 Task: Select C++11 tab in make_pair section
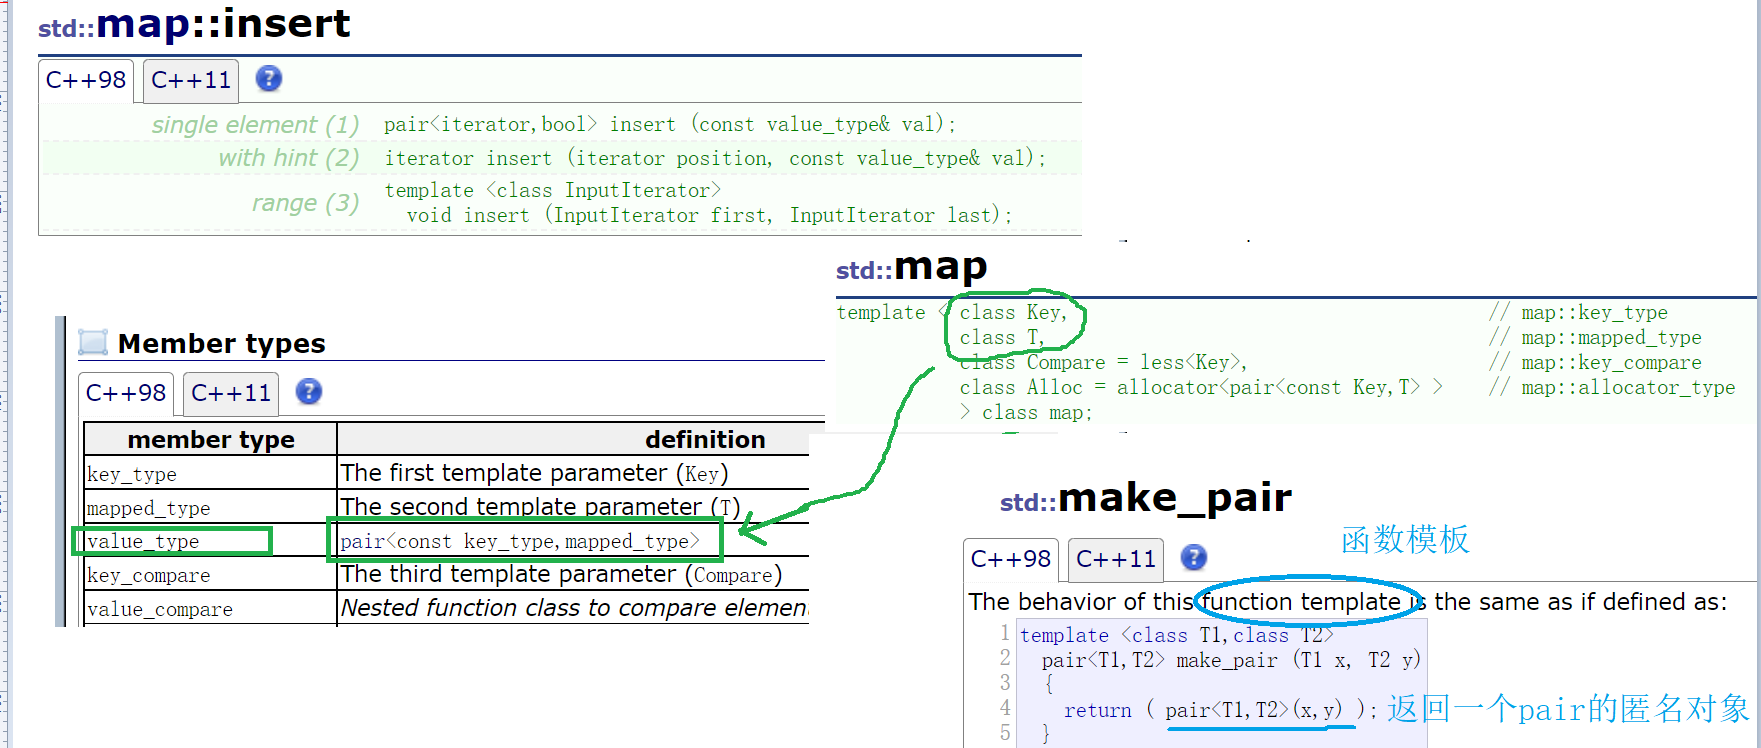point(1116,559)
